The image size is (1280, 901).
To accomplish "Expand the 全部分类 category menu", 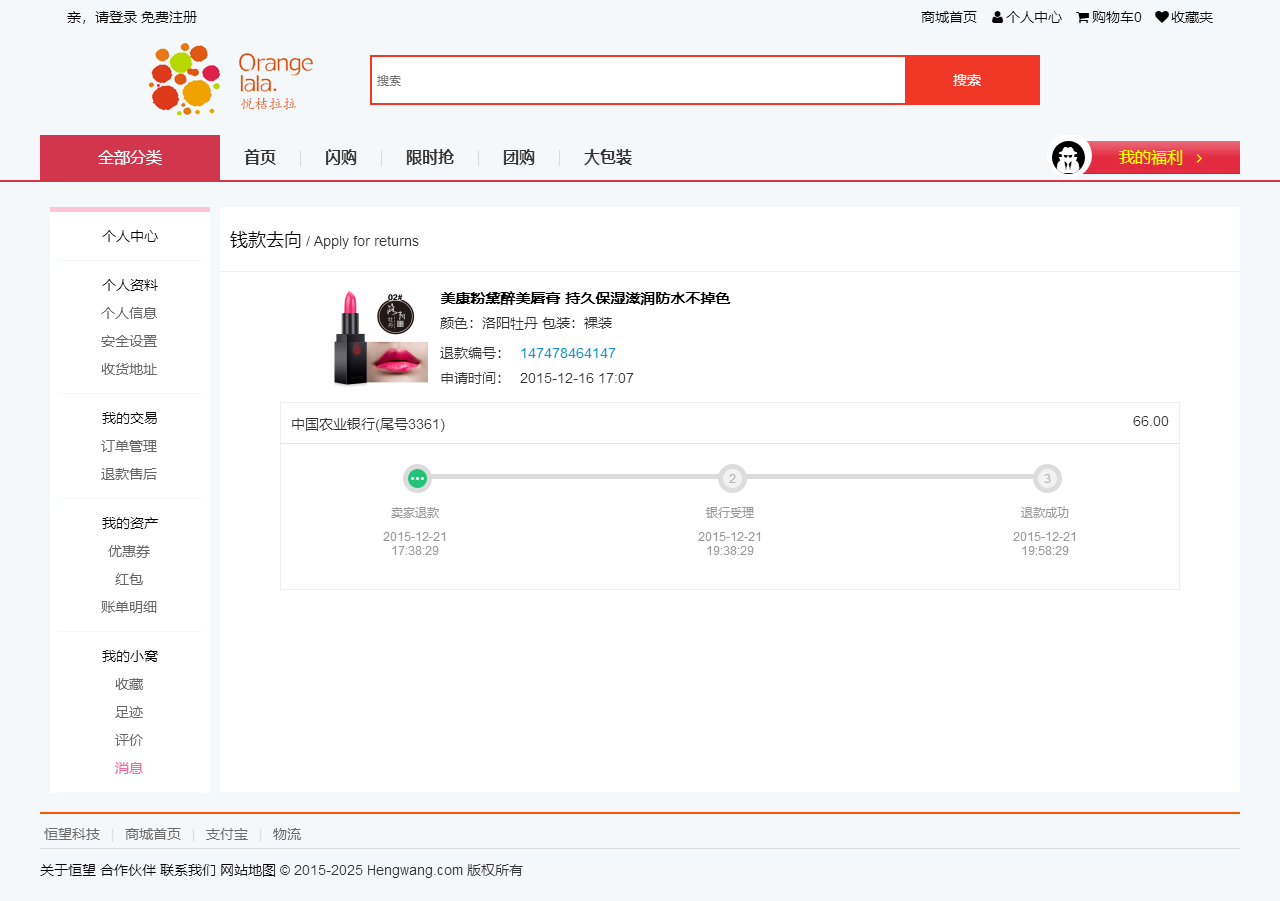I will point(130,158).
